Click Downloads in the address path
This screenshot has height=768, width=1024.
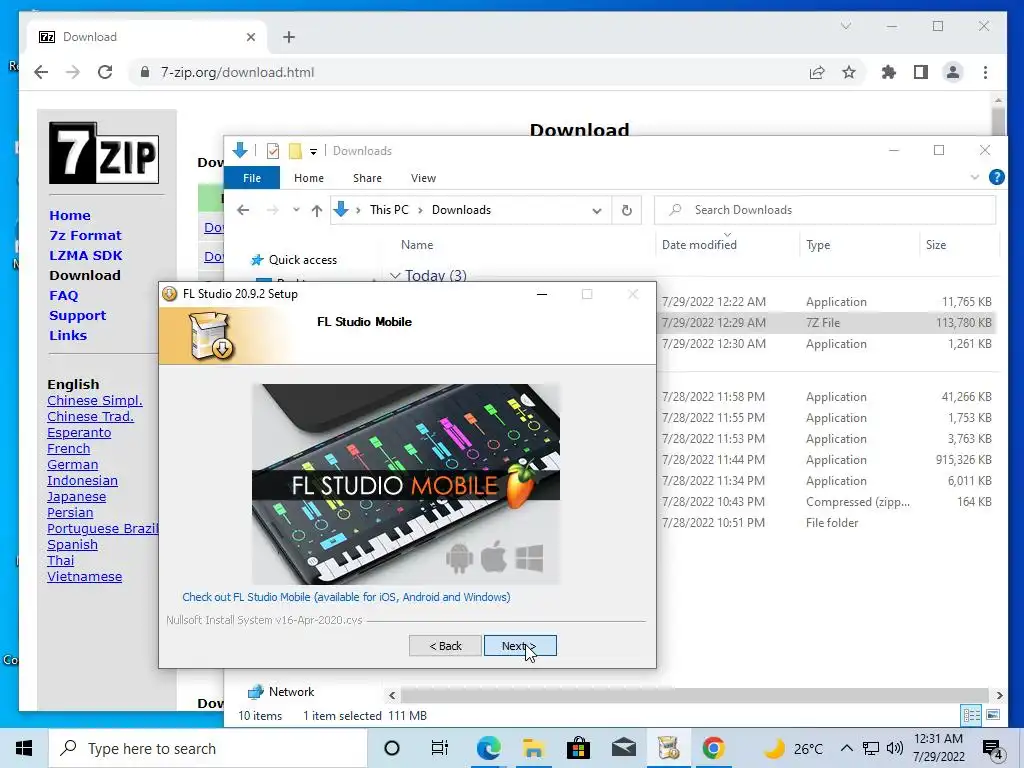tap(461, 210)
